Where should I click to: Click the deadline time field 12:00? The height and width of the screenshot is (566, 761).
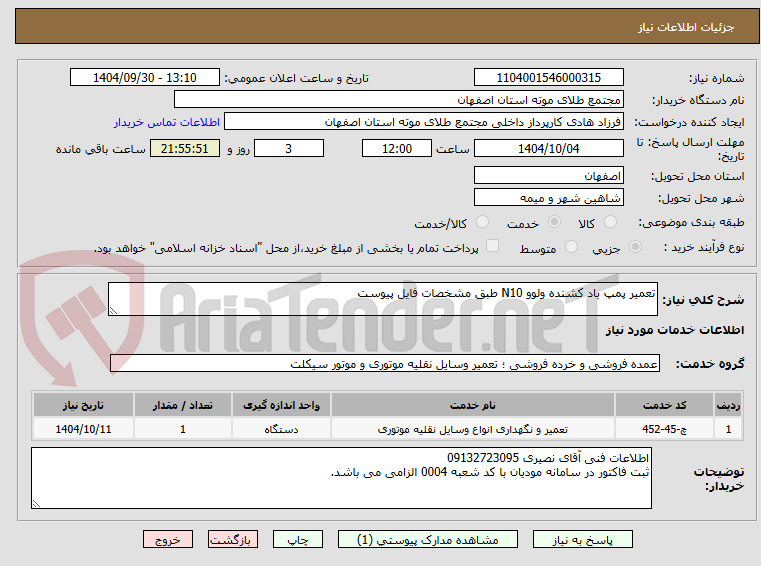tap(397, 149)
